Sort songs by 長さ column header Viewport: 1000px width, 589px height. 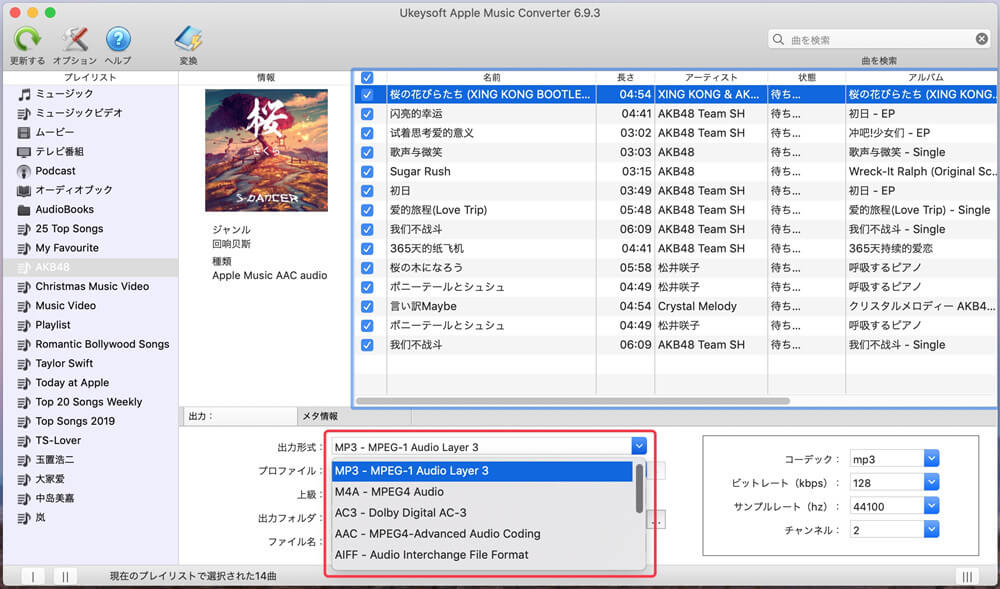(x=626, y=77)
